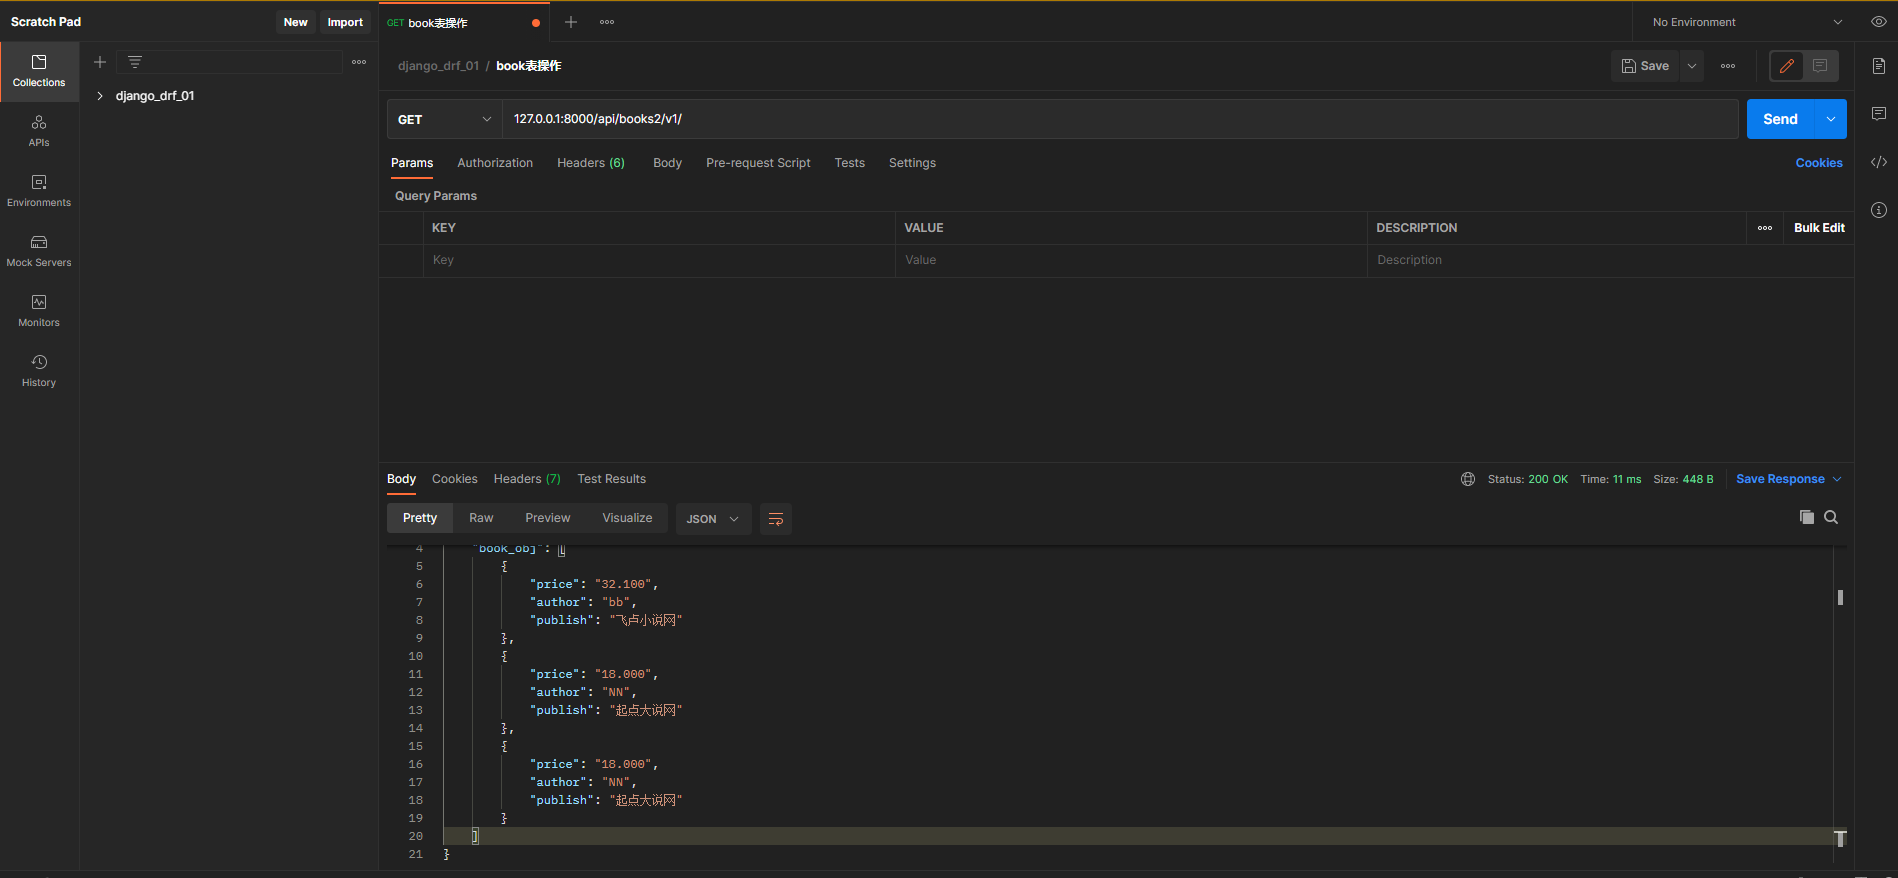This screenshot has width=1898, height=878.
Task: Click django_drf_01 in the breadcrumb
Action: pos(438,66)
